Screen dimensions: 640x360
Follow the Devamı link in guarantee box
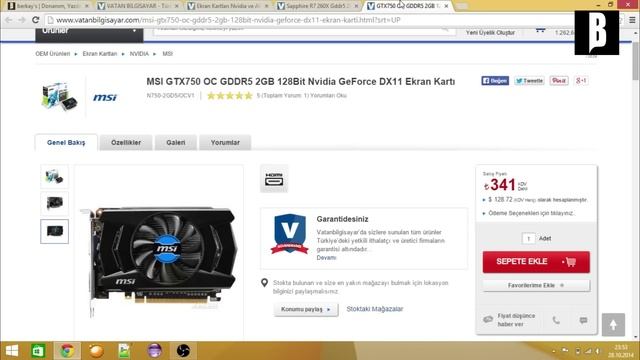(x=326, y=258)
